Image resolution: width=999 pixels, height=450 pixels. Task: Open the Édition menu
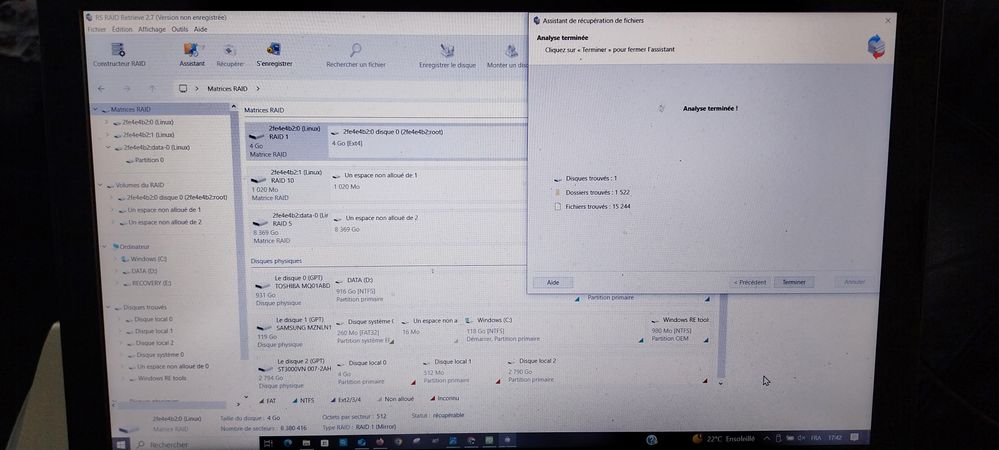pos(122,29)
